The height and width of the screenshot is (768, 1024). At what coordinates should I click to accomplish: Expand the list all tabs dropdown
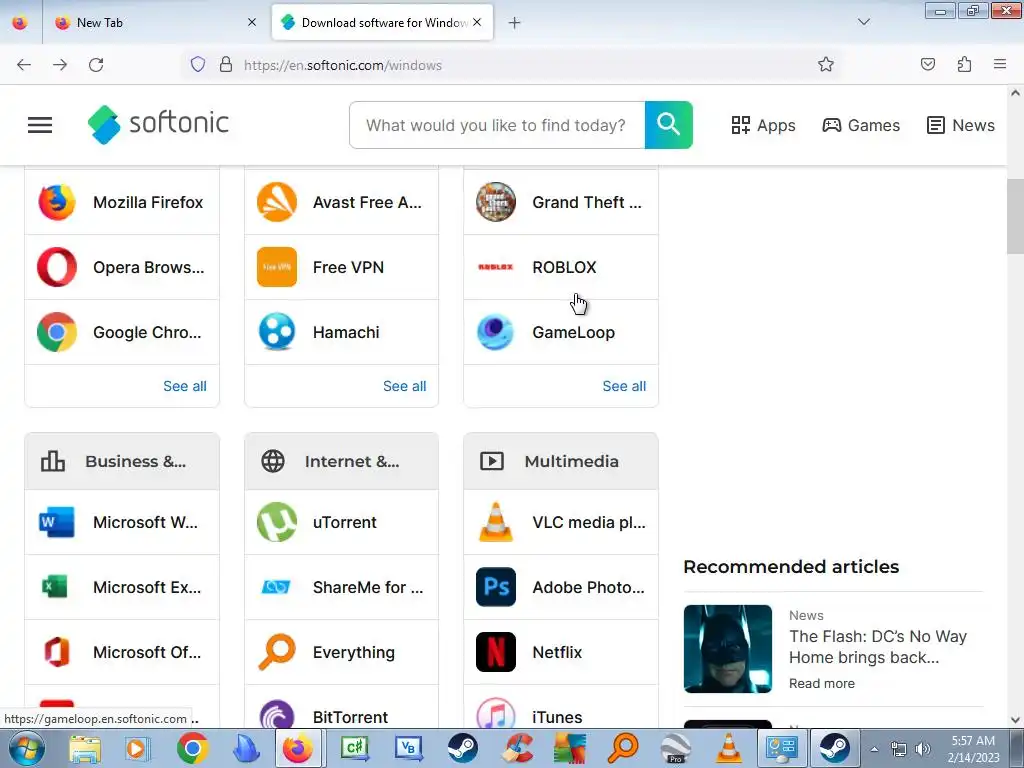pyautogui.click(x=863, y=22)
